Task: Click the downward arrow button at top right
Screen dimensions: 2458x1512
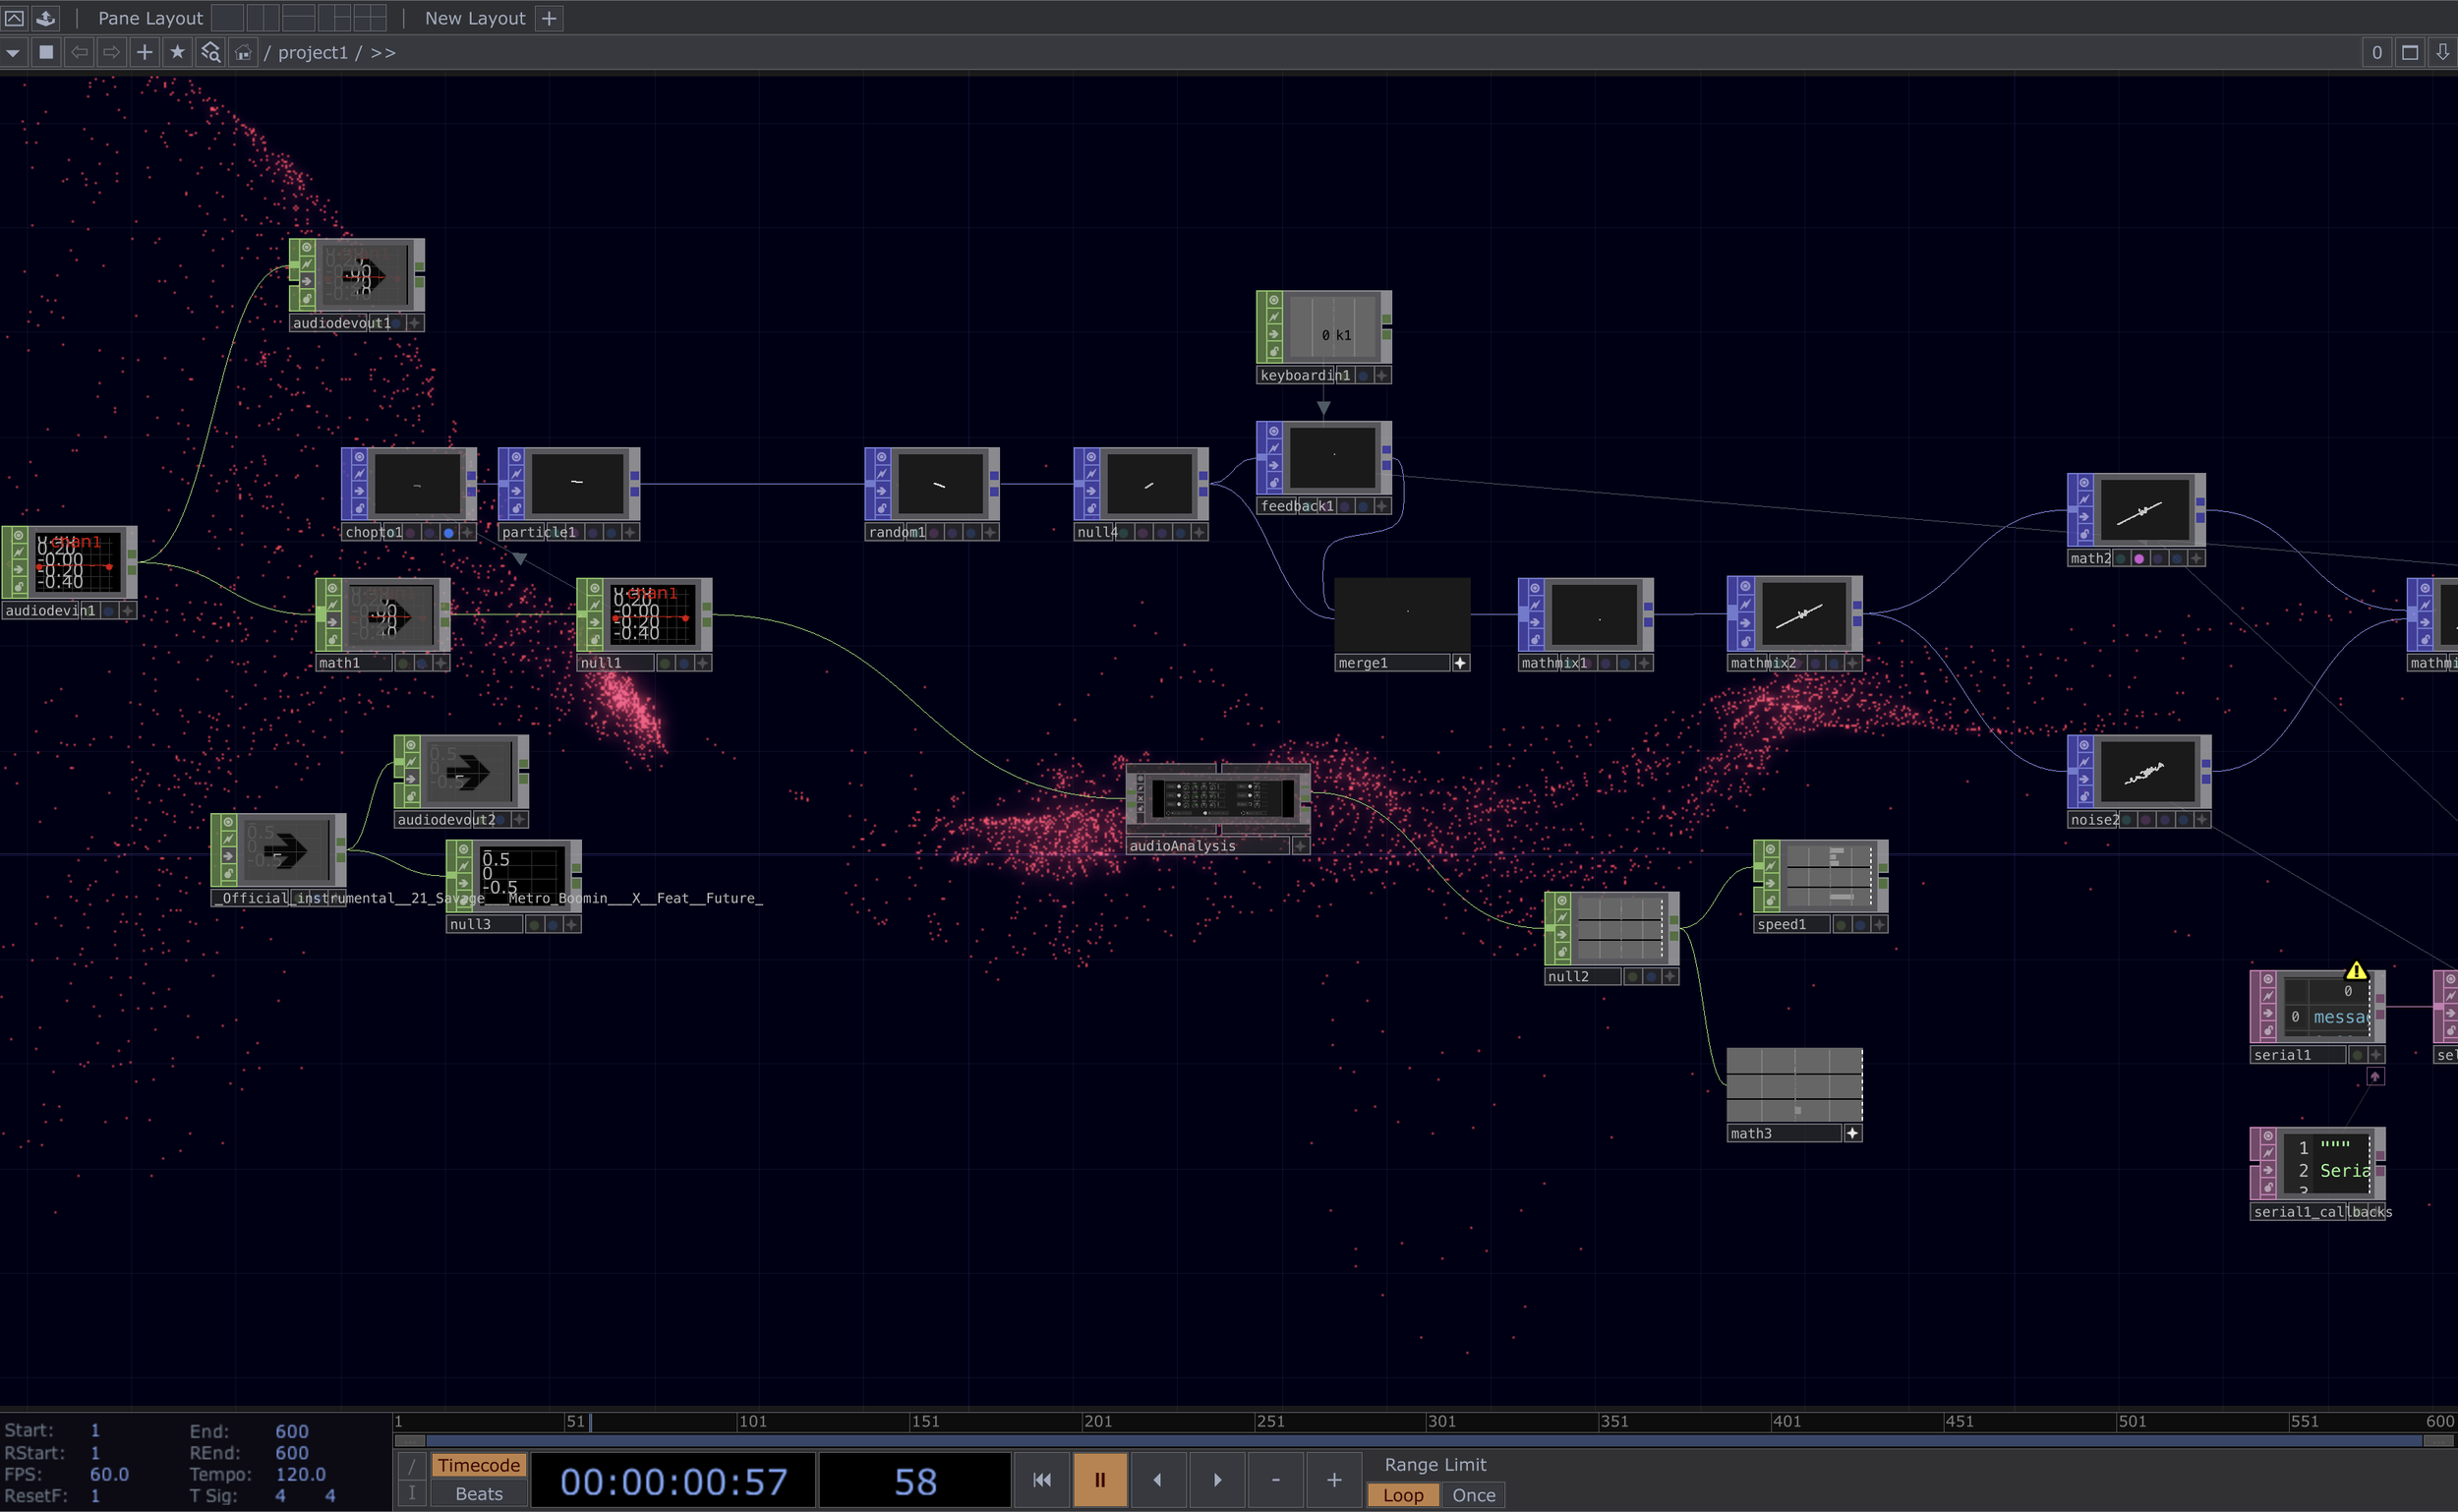Action: click(2442, 52)
